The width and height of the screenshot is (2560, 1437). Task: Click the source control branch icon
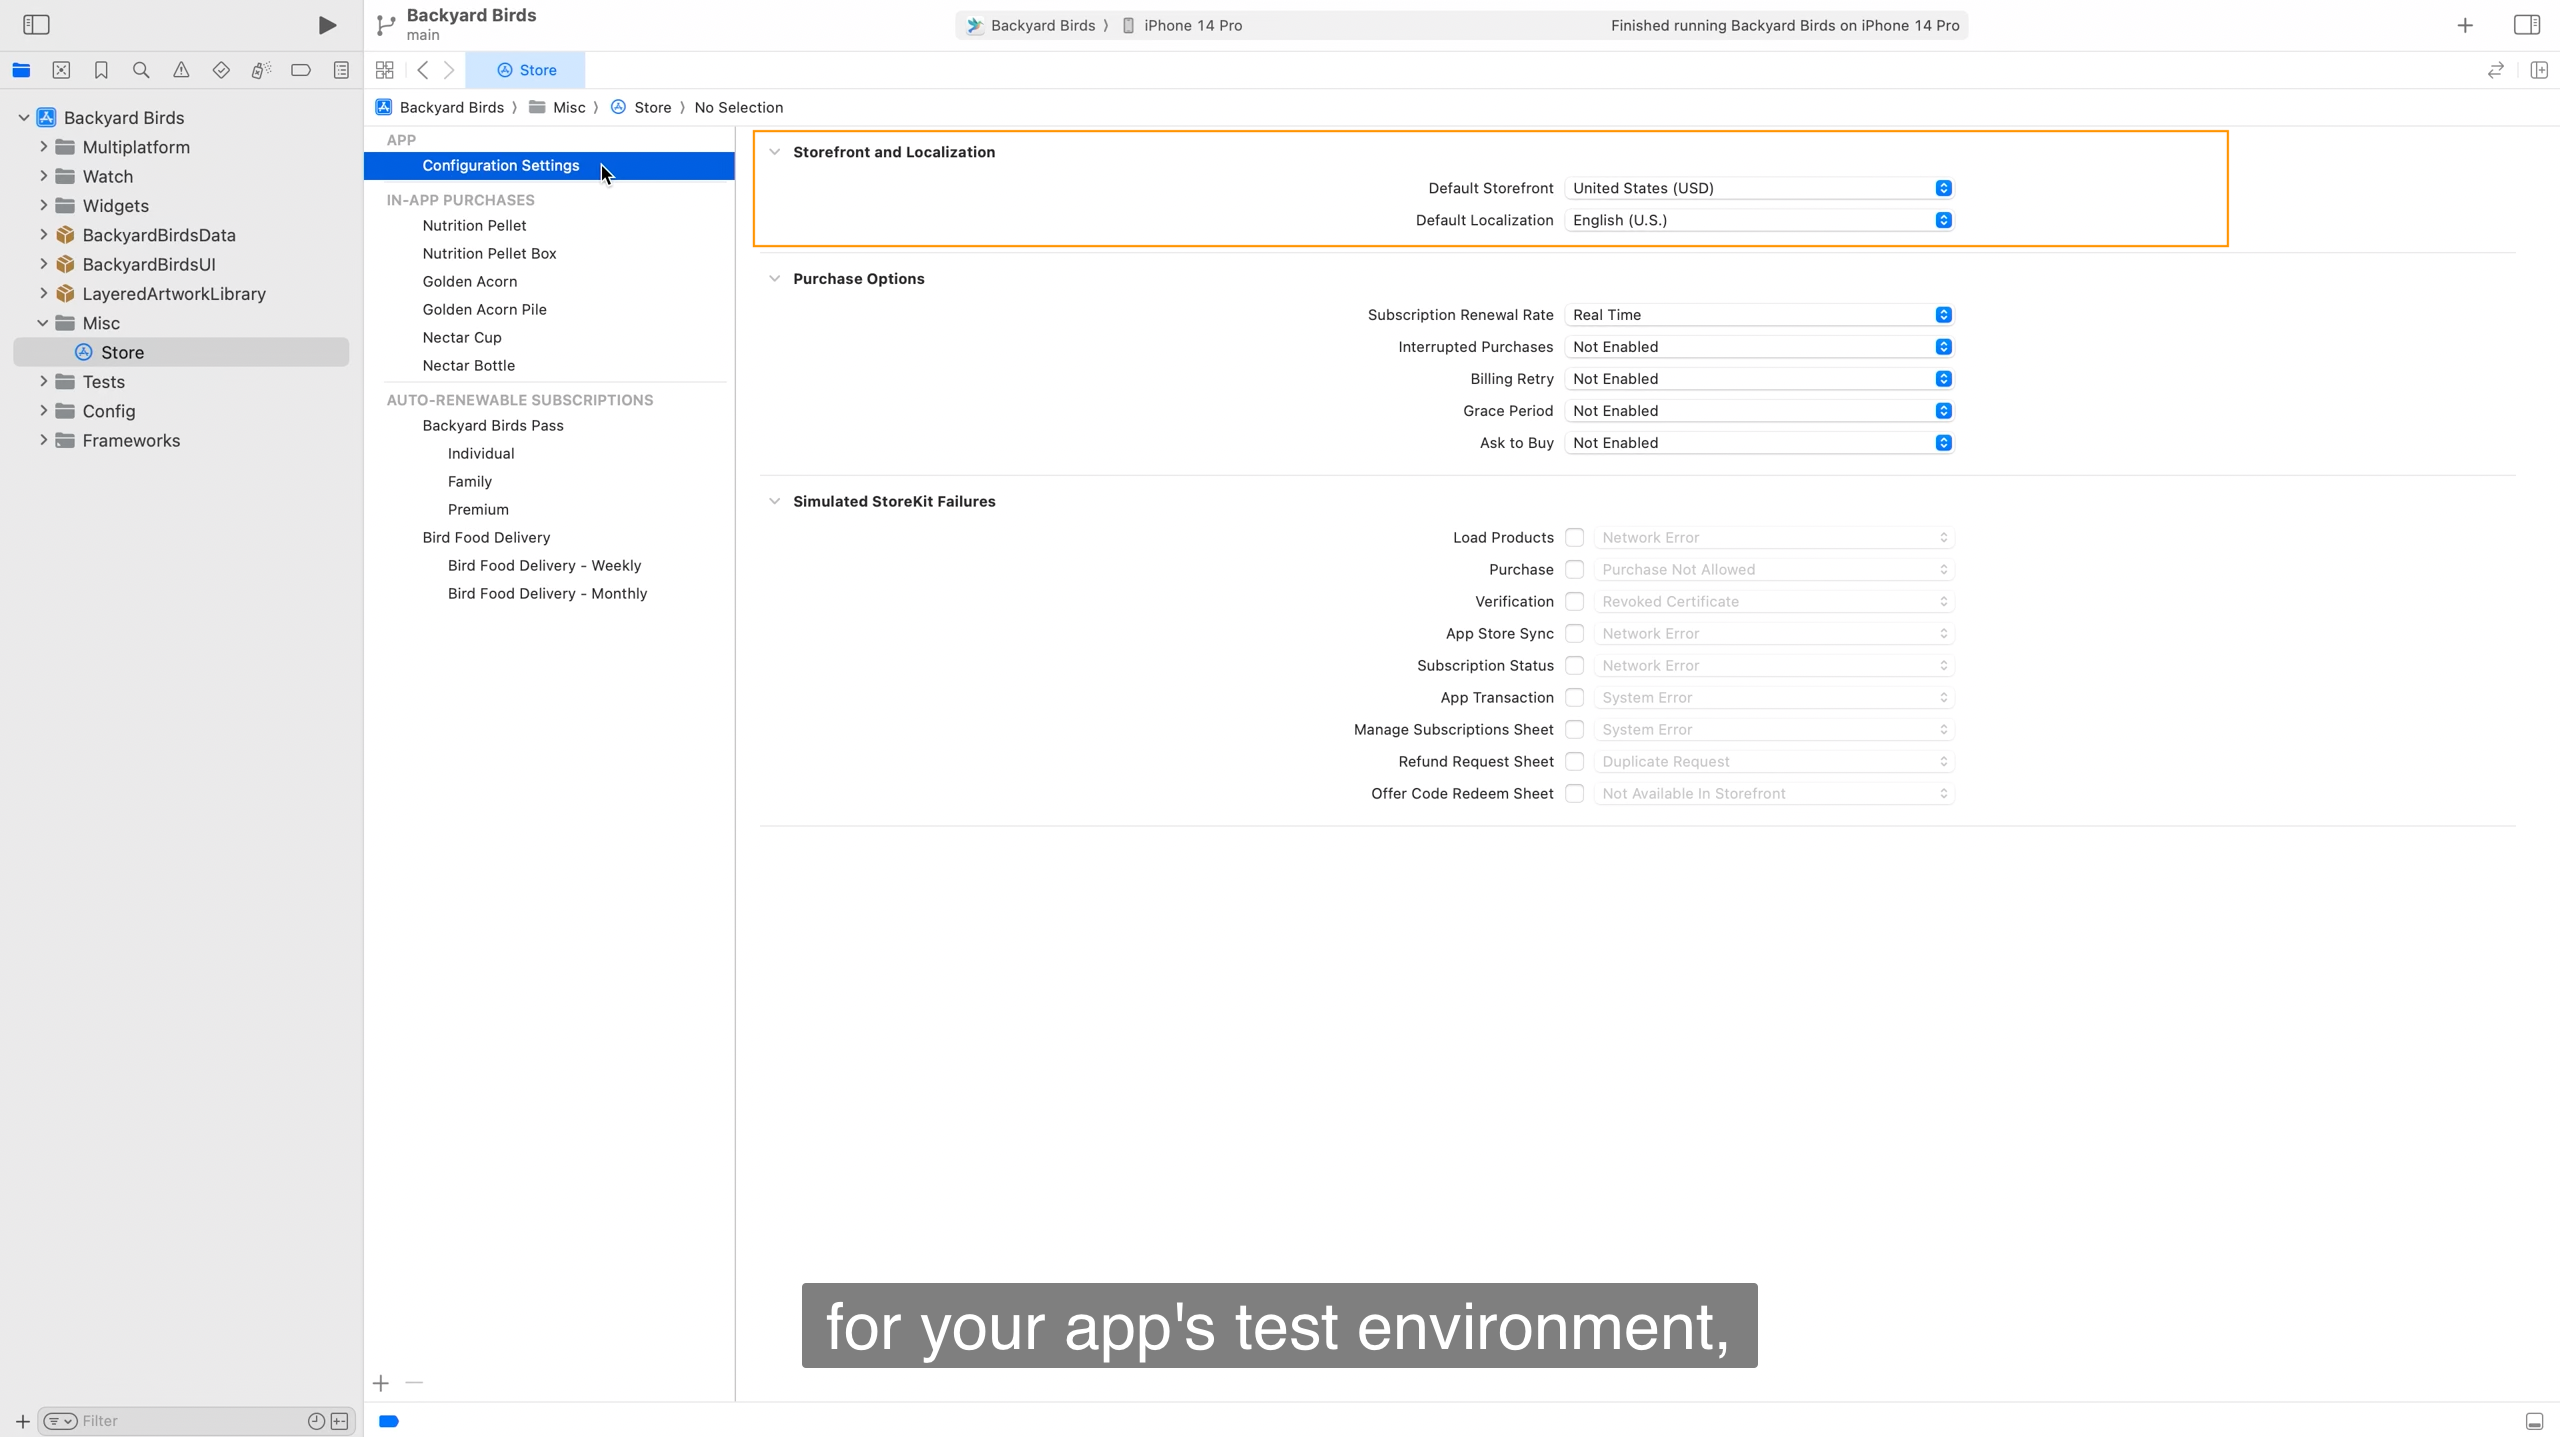tap(386, 25)
